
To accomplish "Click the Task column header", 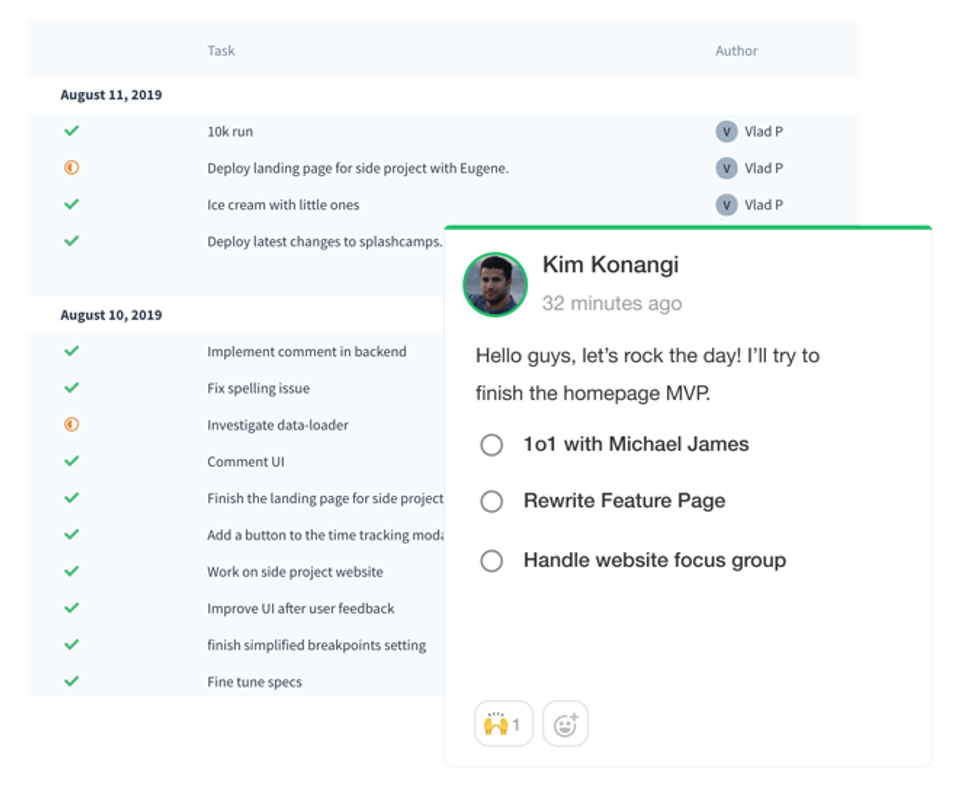I will (221, 51).
